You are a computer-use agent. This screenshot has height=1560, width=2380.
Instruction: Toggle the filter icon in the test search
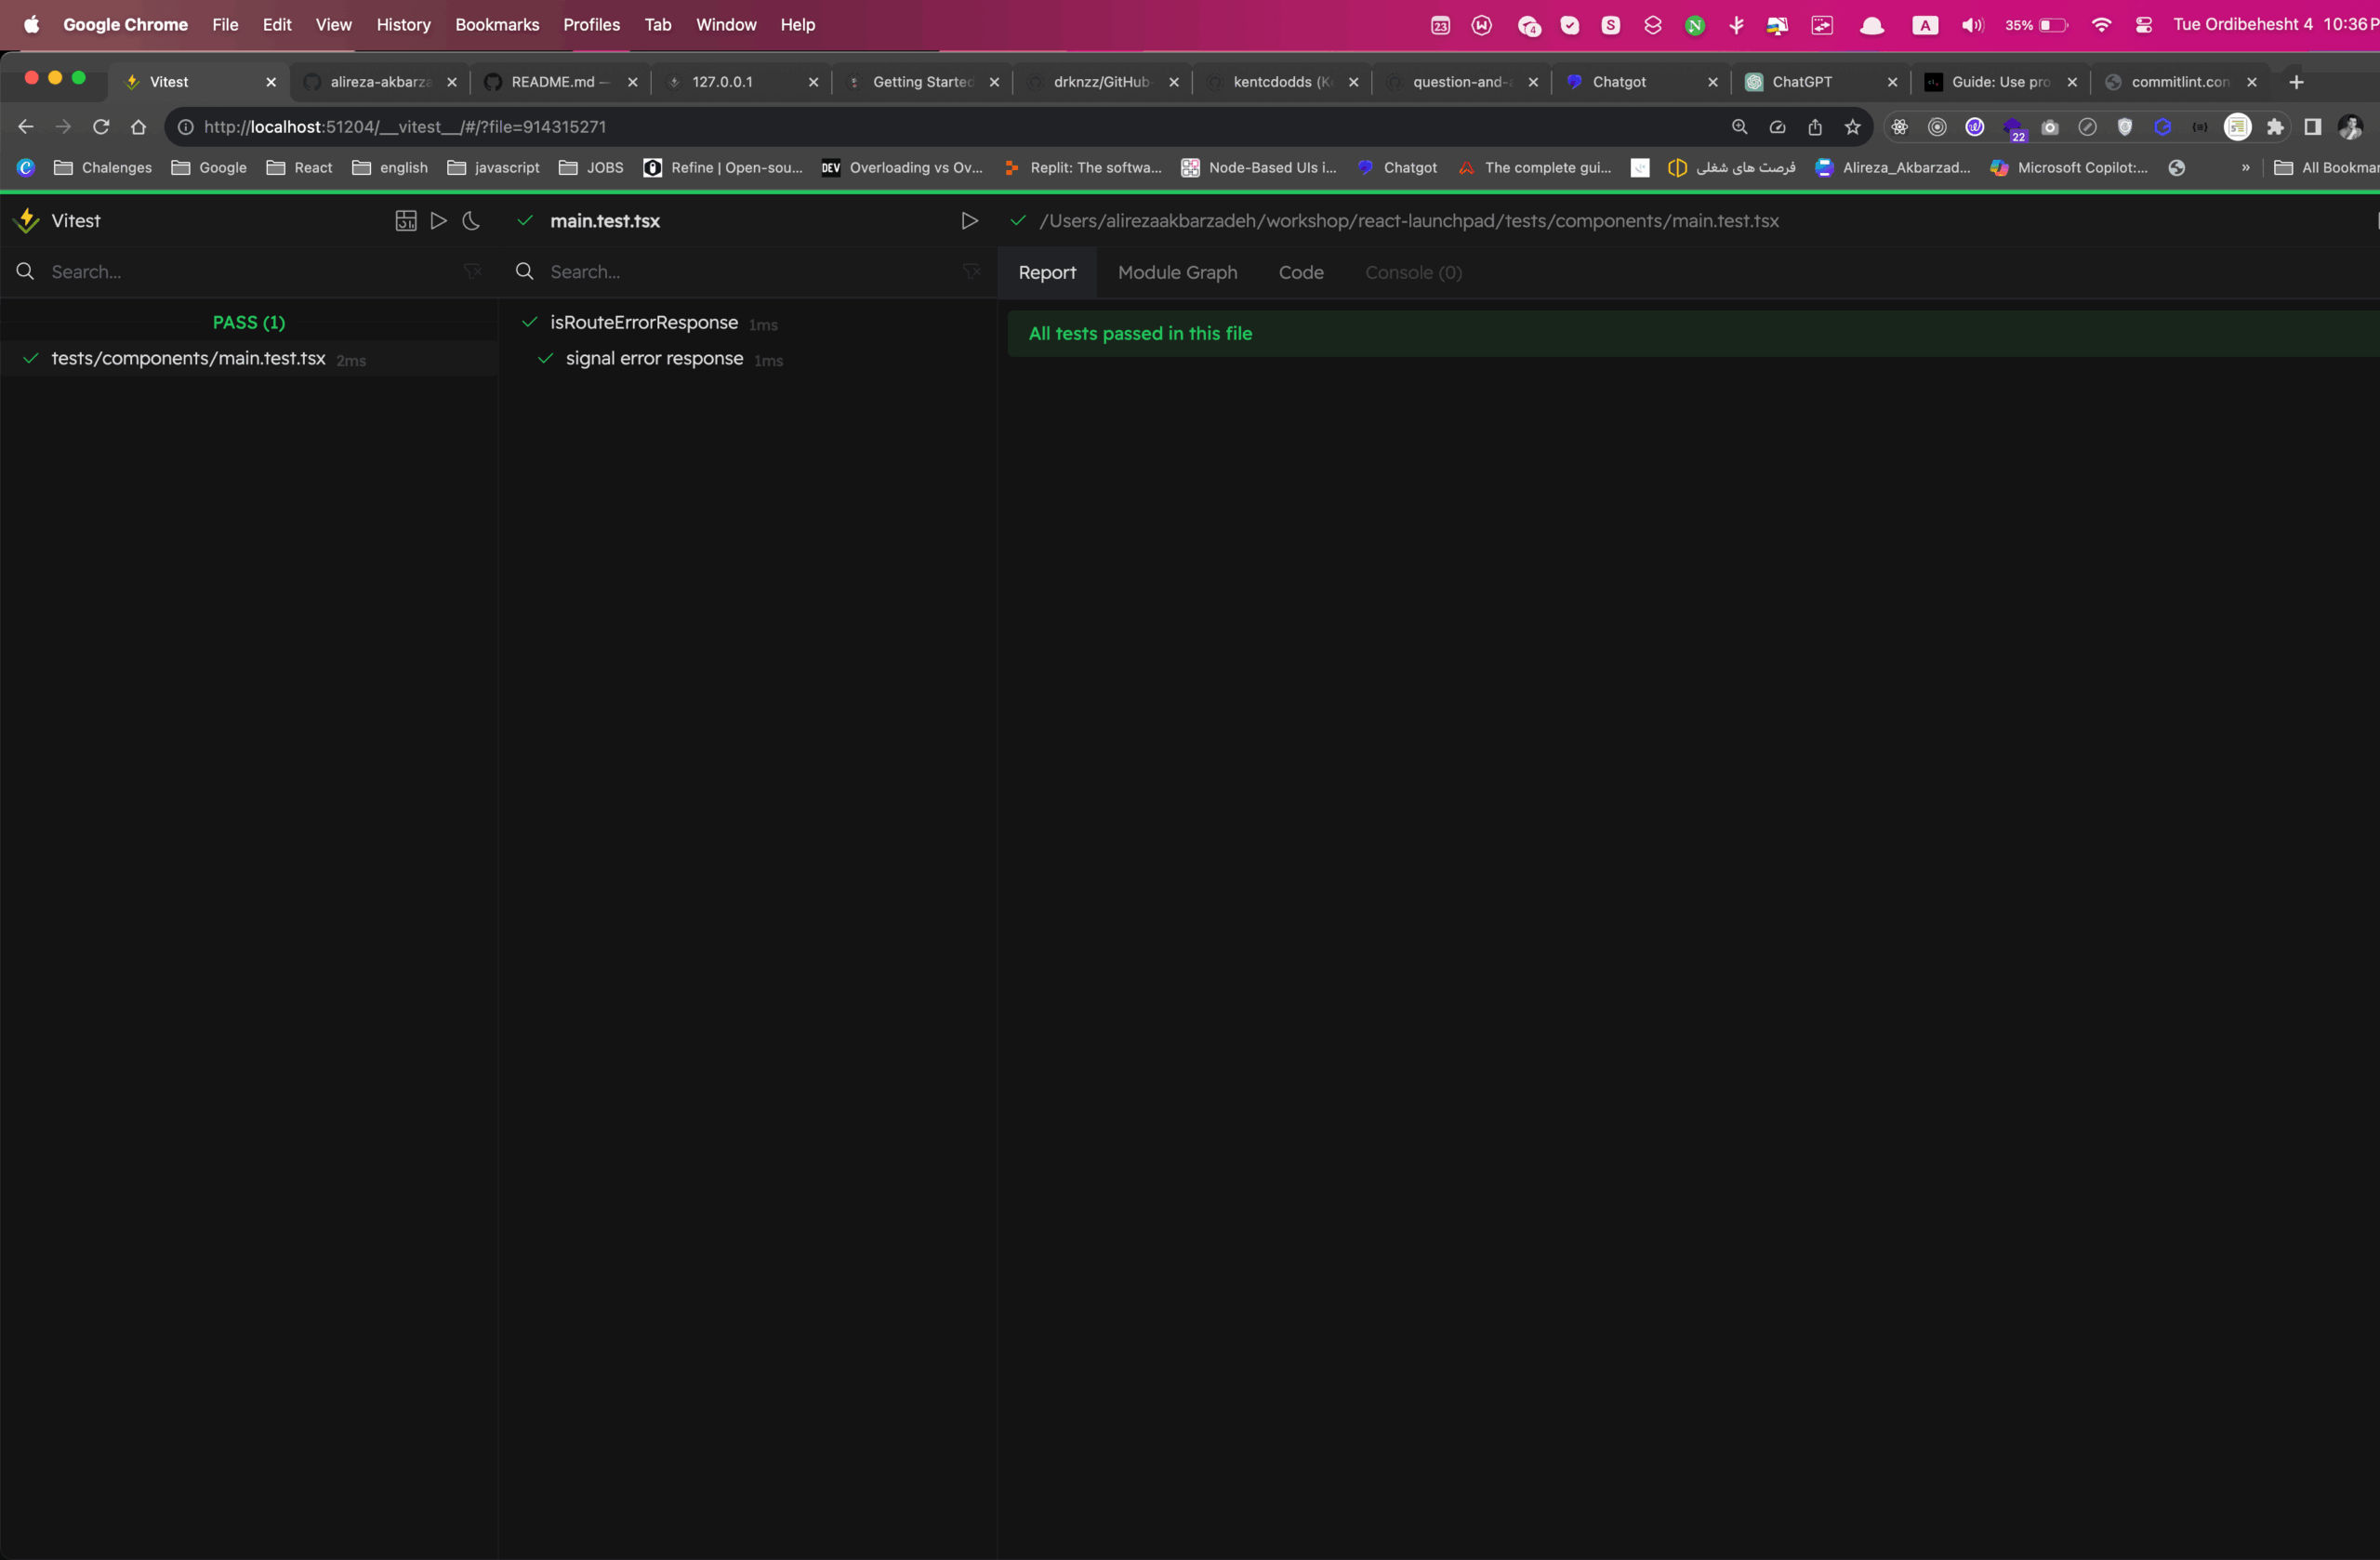coord(971,271)
